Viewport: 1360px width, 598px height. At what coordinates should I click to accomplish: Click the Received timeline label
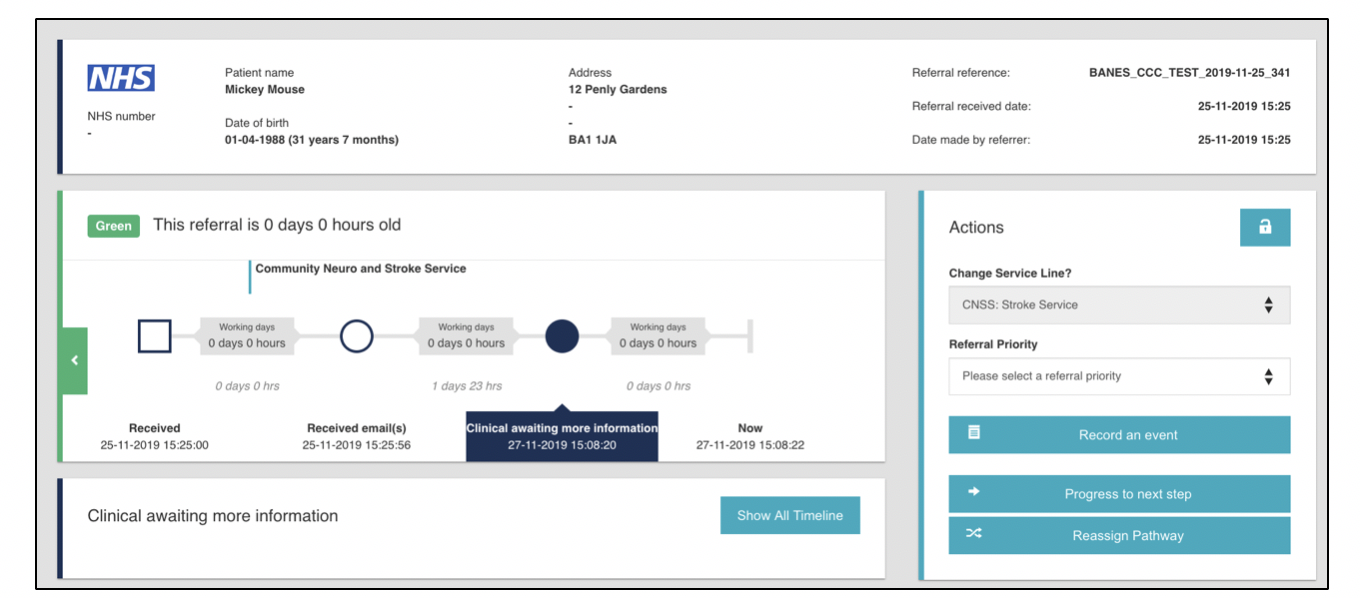155,436
